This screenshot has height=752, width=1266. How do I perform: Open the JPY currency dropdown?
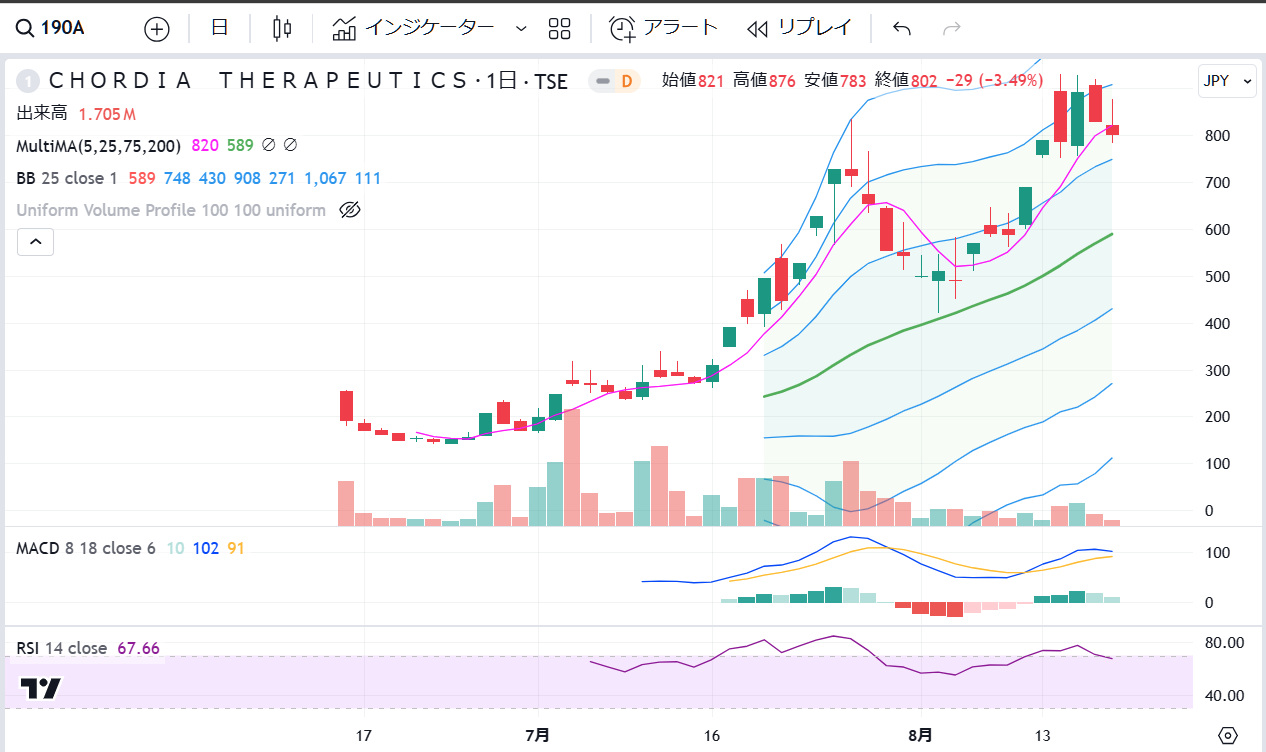[x=1227, y=80]
